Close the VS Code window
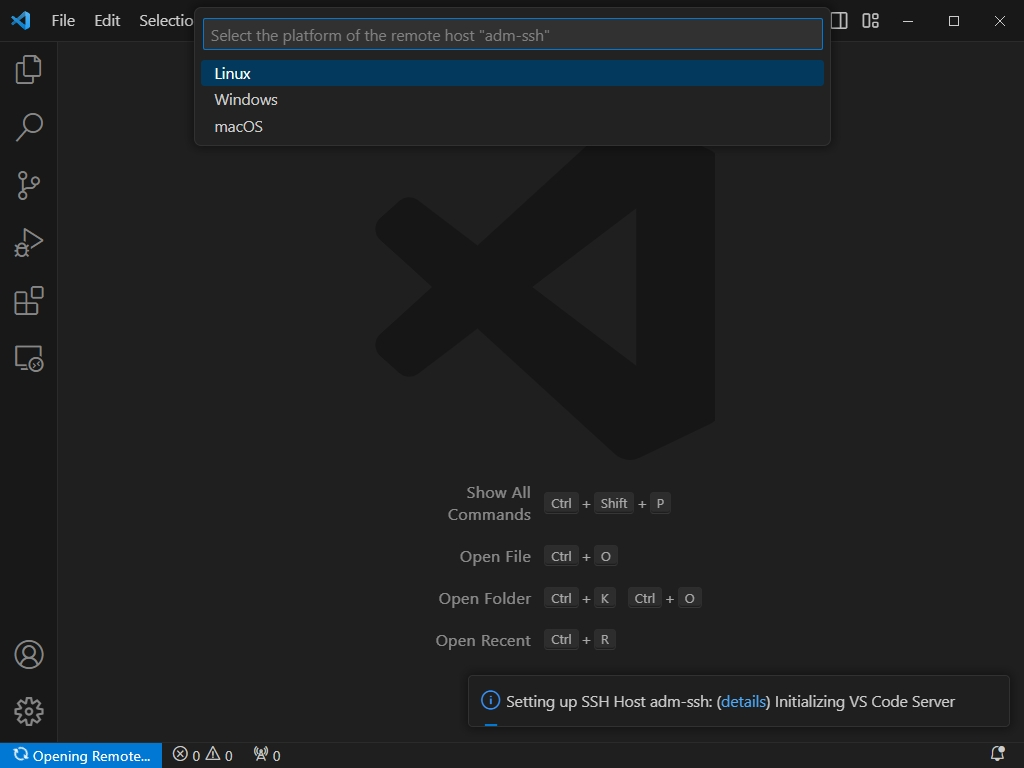 coord(1000,21)
